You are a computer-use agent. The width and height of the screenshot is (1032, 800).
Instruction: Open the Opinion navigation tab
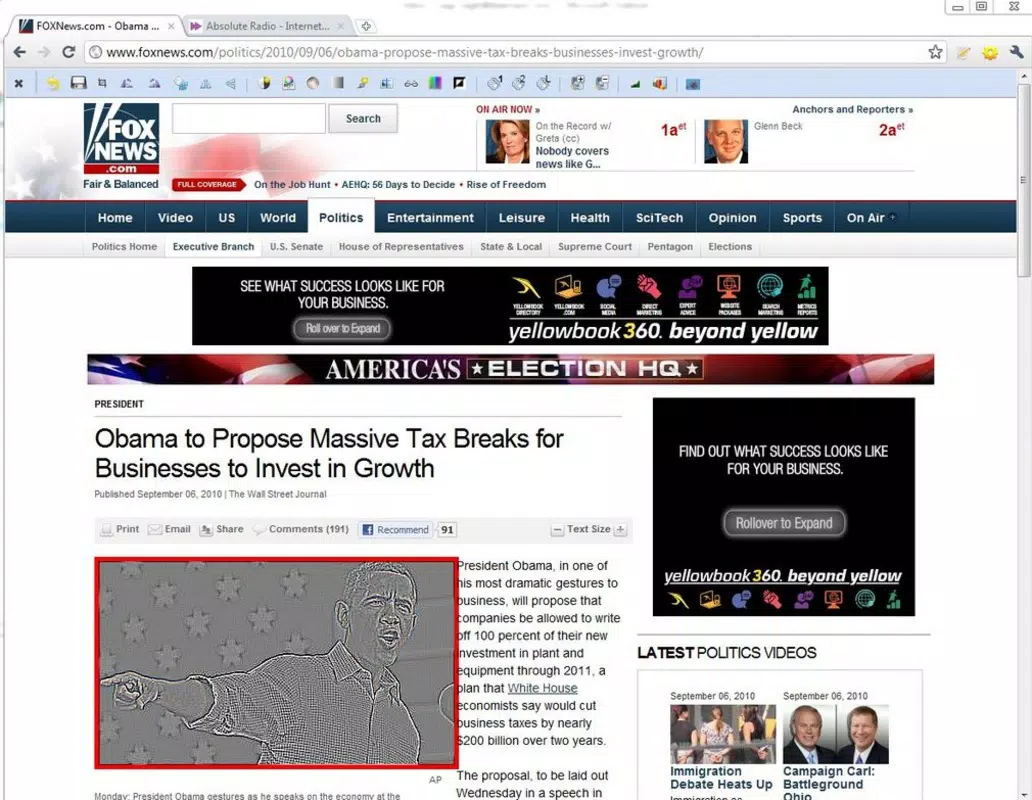pyautogui.click(x=733, y=218)
